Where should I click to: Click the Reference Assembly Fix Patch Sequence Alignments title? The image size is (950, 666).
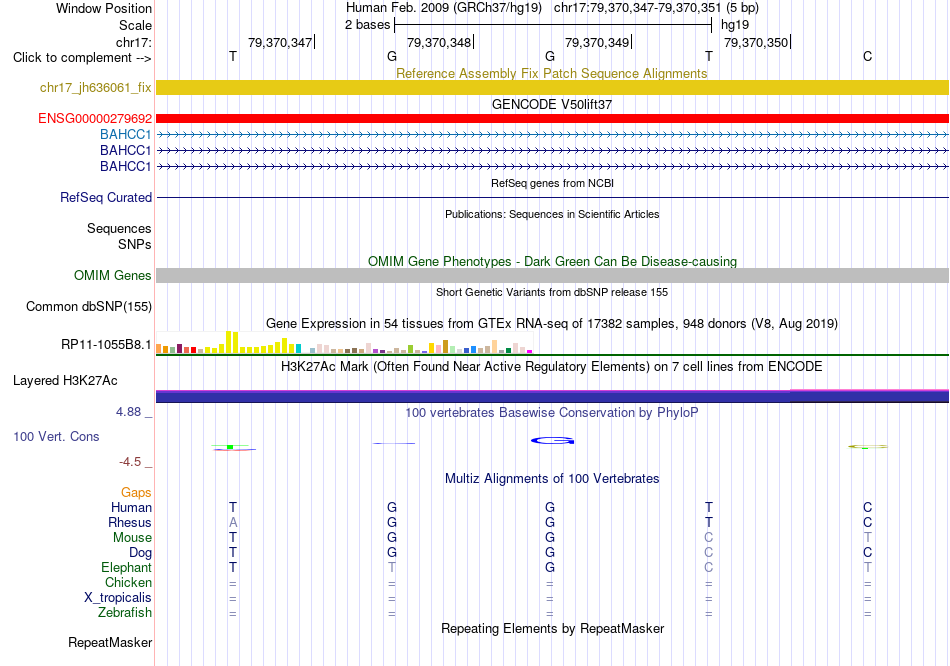pos(551,73)
